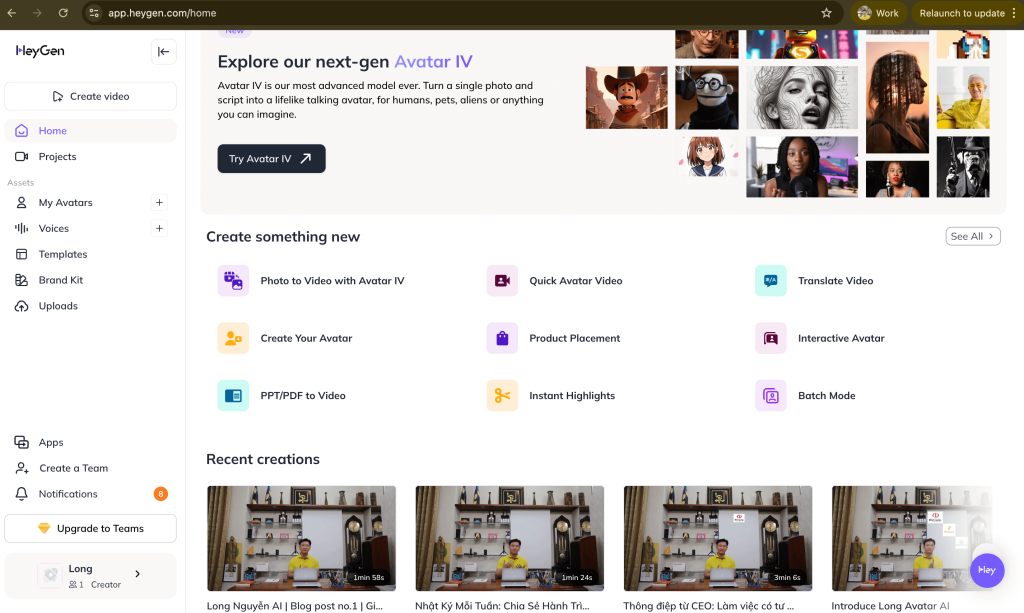Go to My Avatars

click(65, 202)
